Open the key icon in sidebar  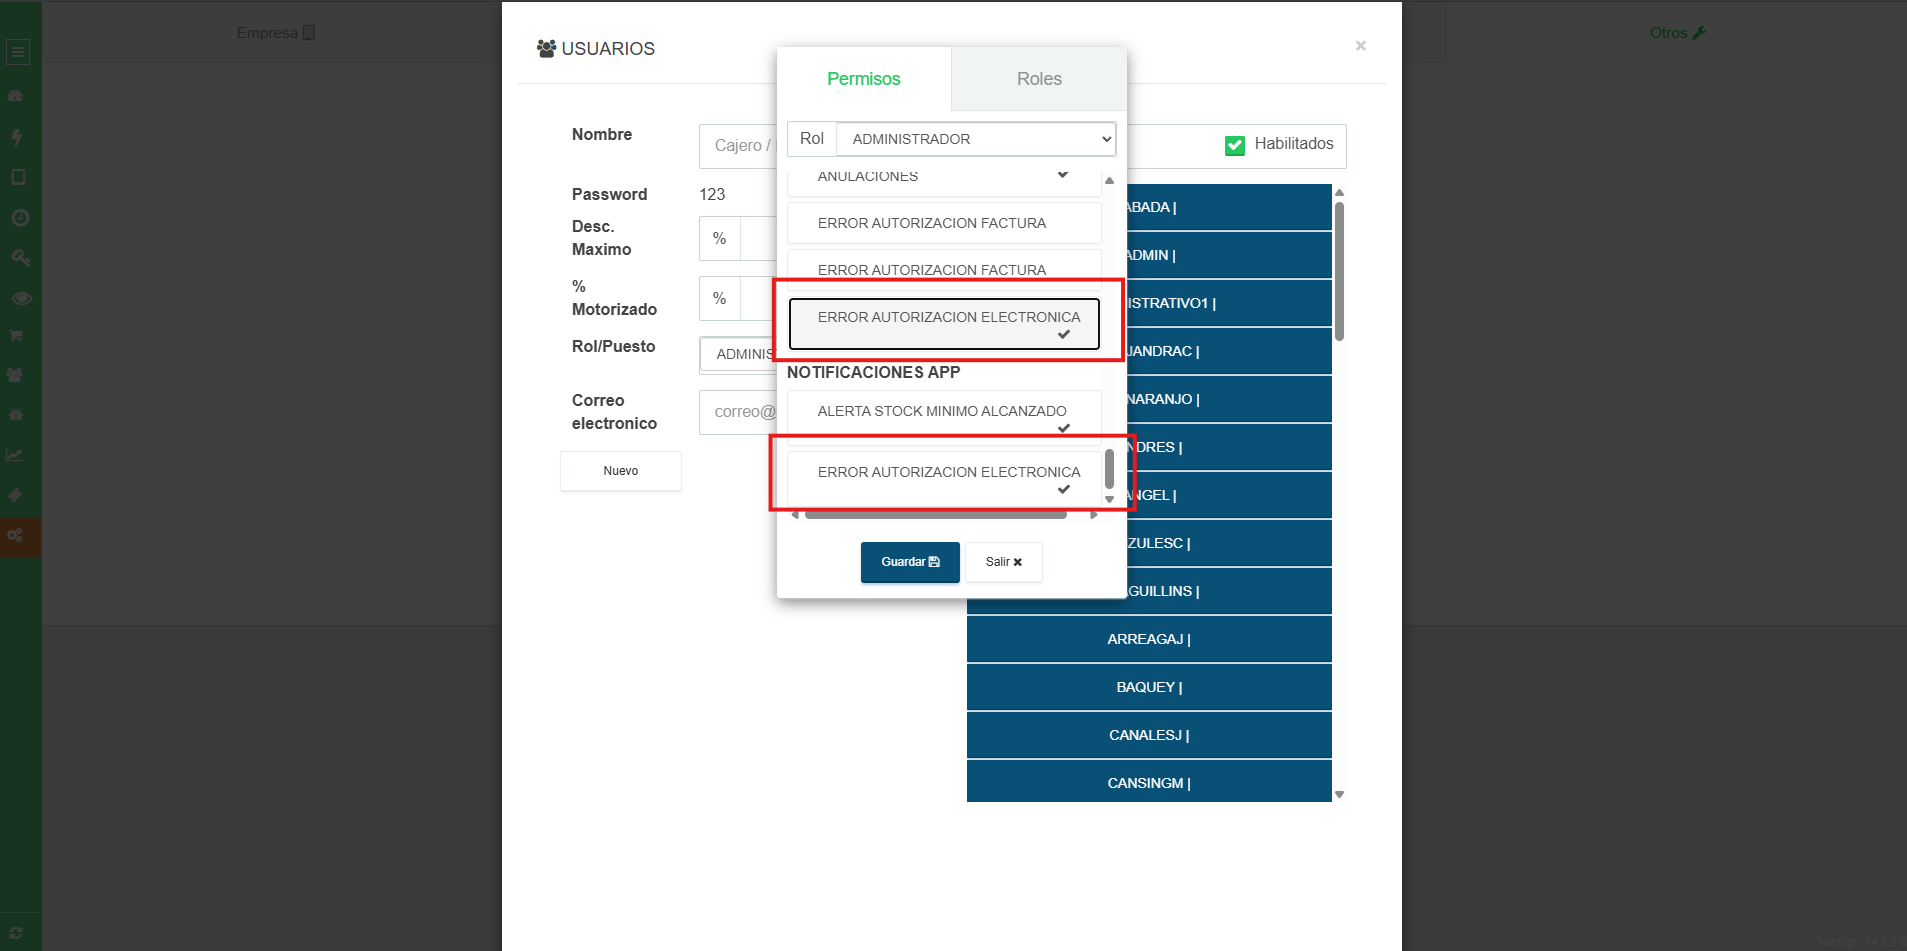pos(20,257)
